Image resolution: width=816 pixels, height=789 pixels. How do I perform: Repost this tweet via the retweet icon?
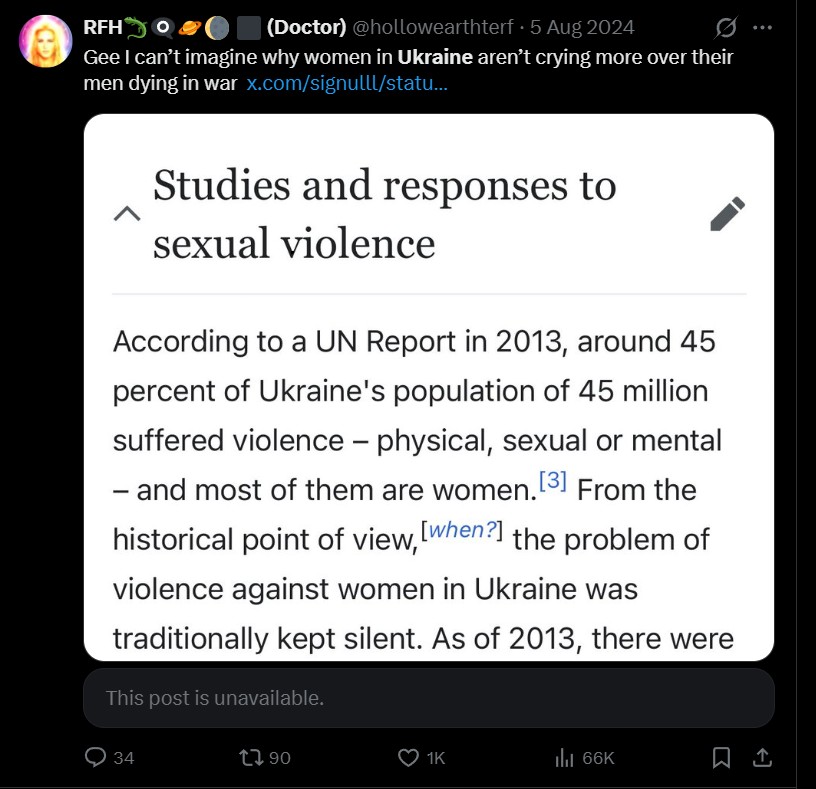coord(265,757)
